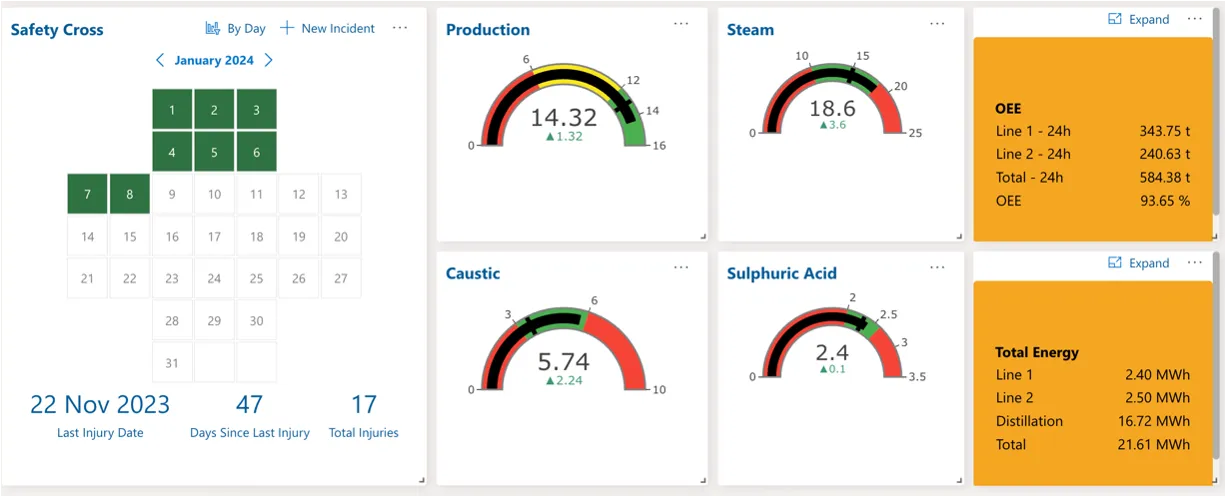Select day 17 in safety calendar
Screen dimensions: 1226x496
pos(214,237)
